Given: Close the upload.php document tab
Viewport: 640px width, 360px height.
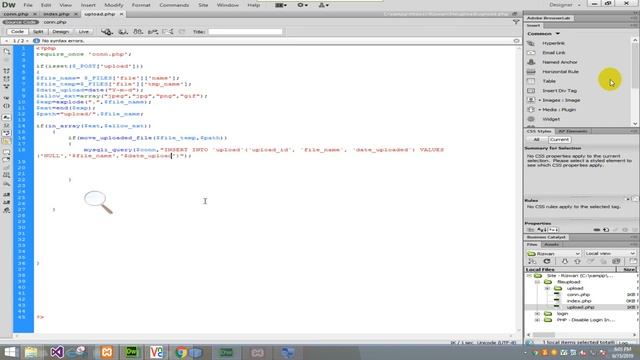Looking at the screenshot, I should click(x=121, y=14).
